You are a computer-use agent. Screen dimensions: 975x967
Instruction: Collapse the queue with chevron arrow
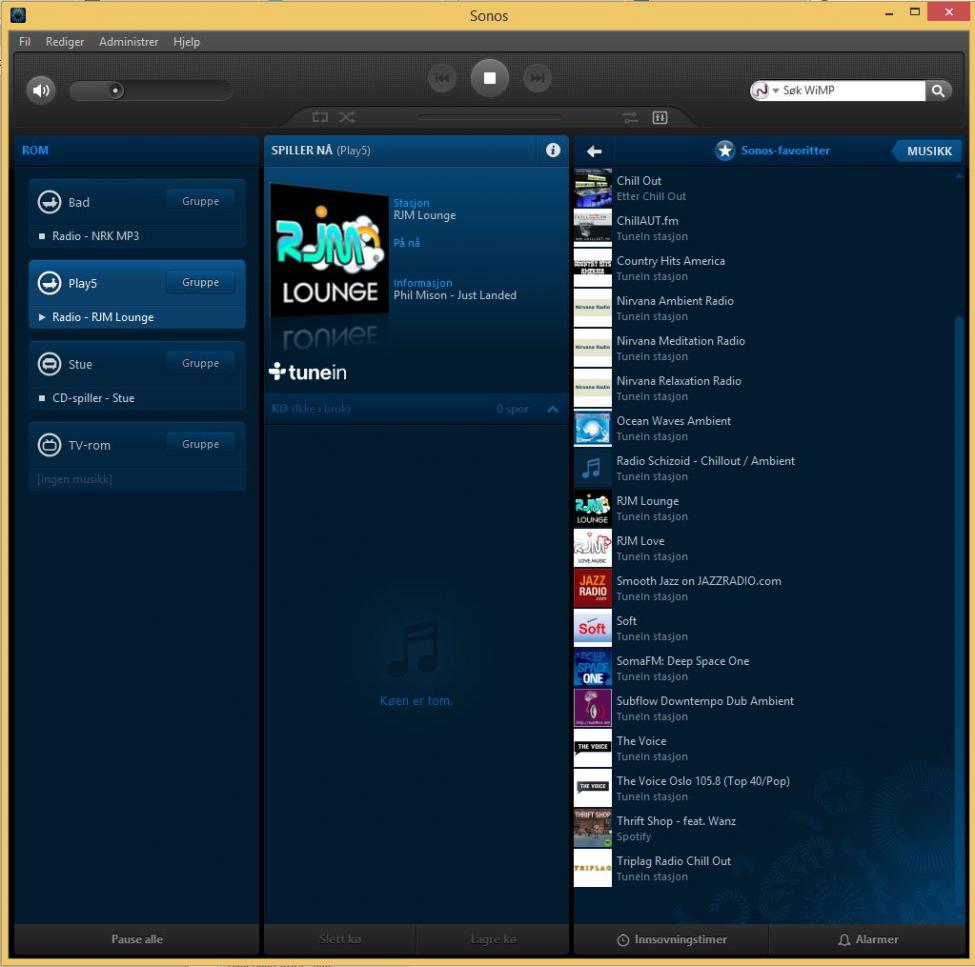point(552,409)
